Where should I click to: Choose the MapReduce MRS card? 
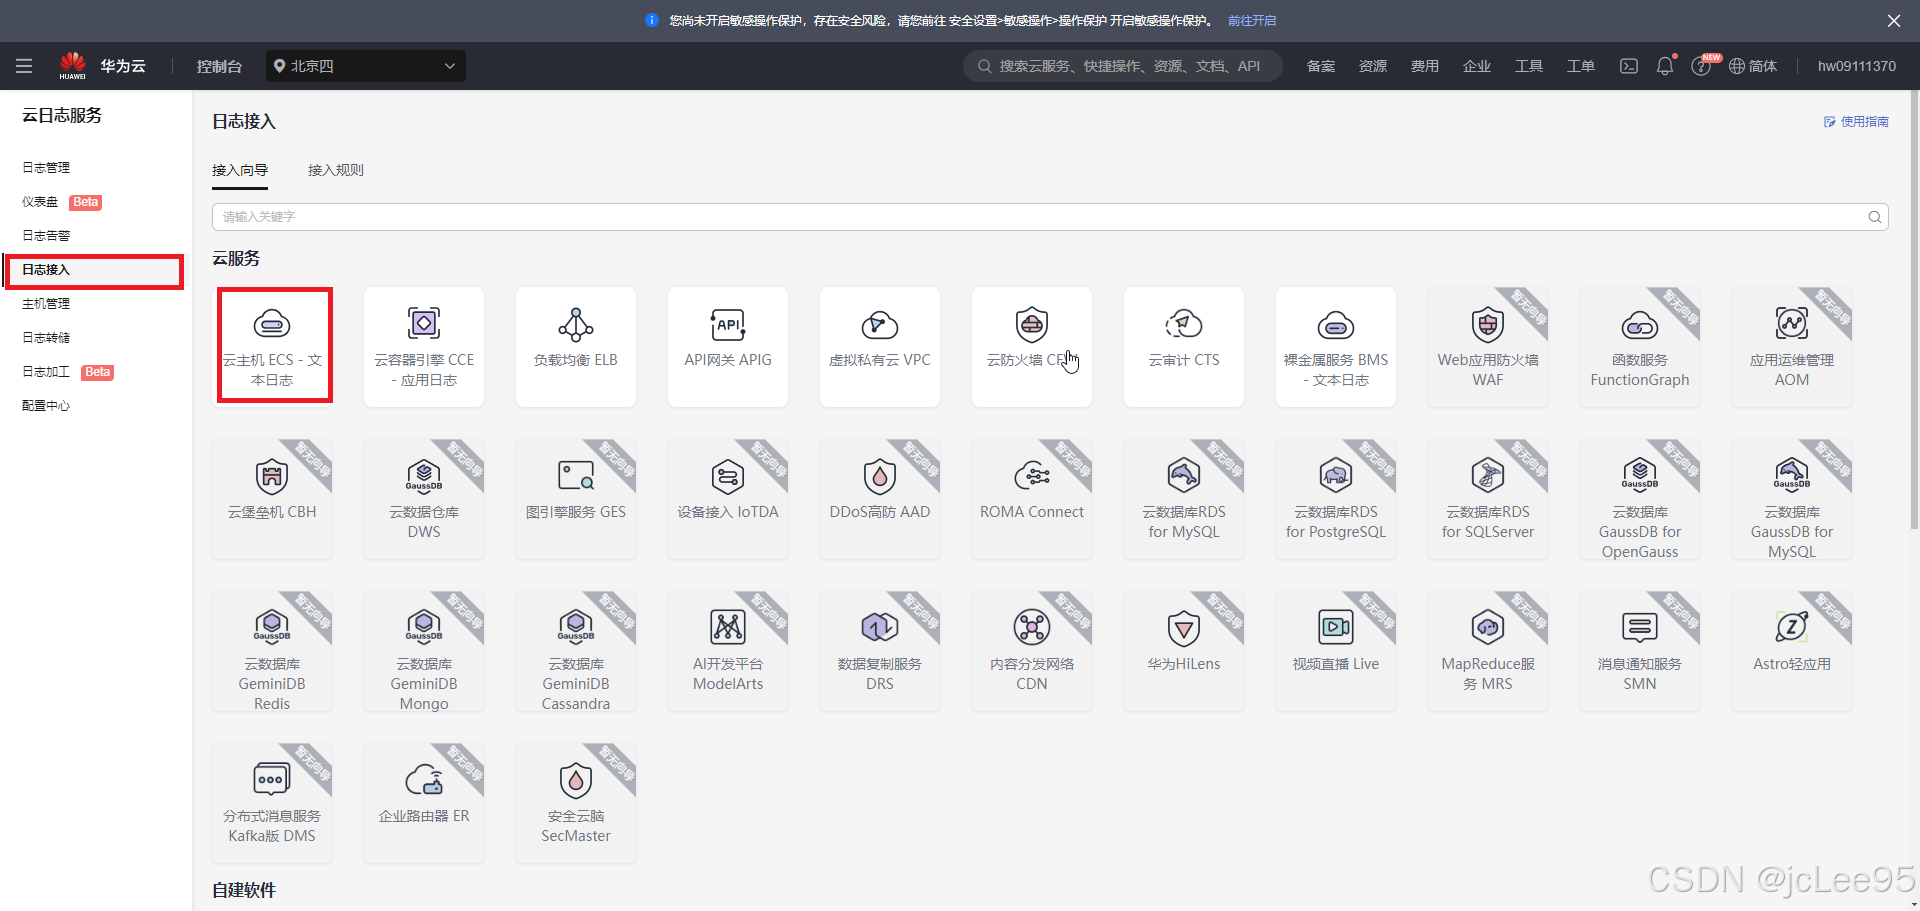pos(1488,650)
